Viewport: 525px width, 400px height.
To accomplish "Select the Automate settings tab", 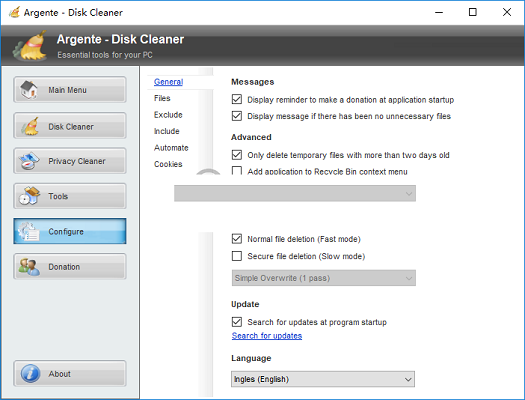I will coord(171,148).
